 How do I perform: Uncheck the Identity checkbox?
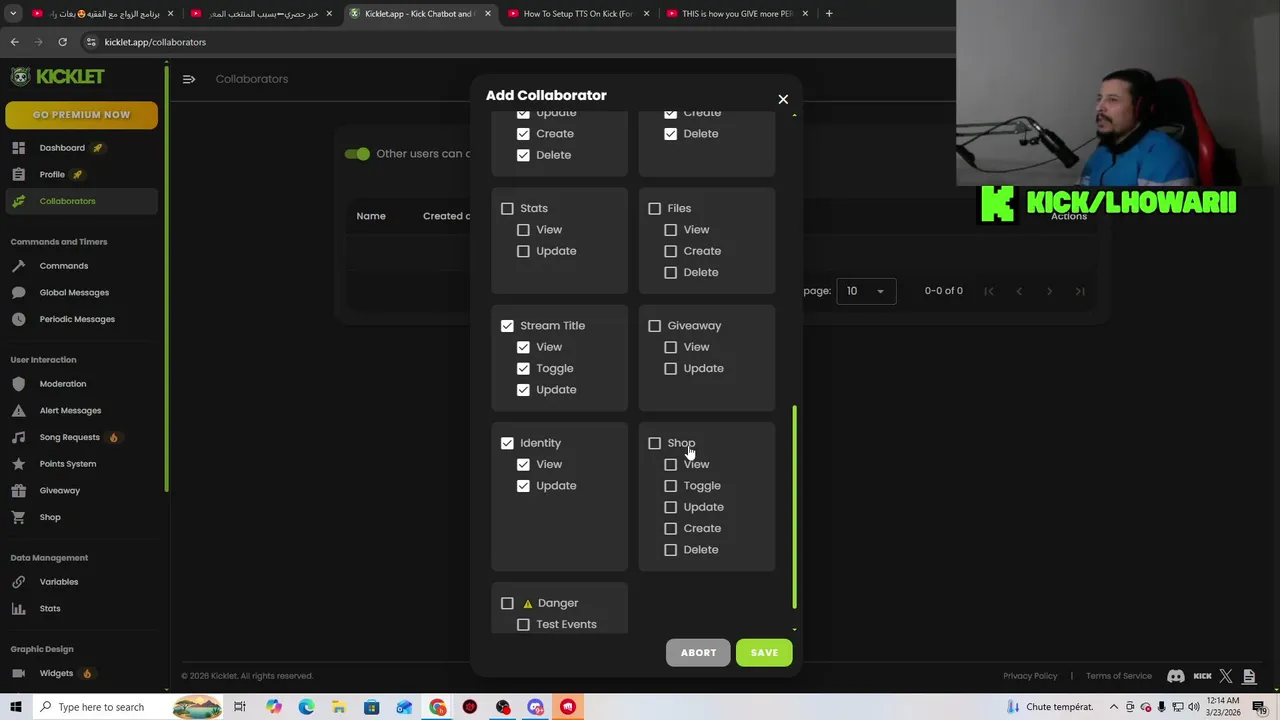(x=507, y=443)
